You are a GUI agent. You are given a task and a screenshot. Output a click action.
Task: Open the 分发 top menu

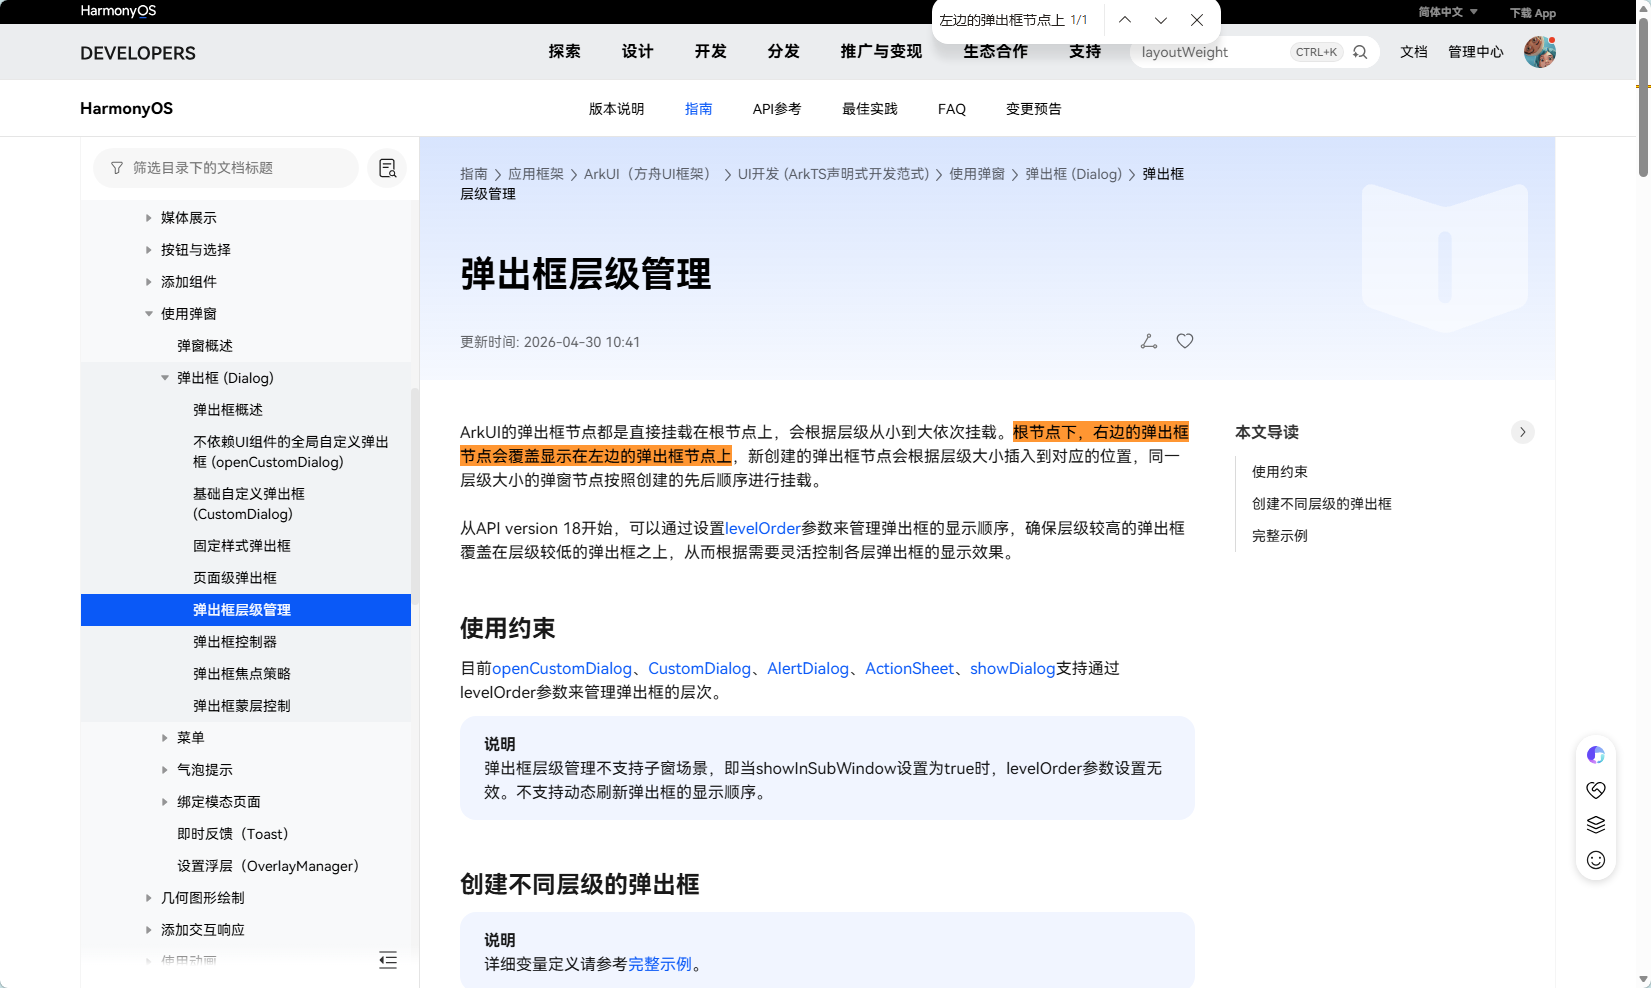pos(783,51)
